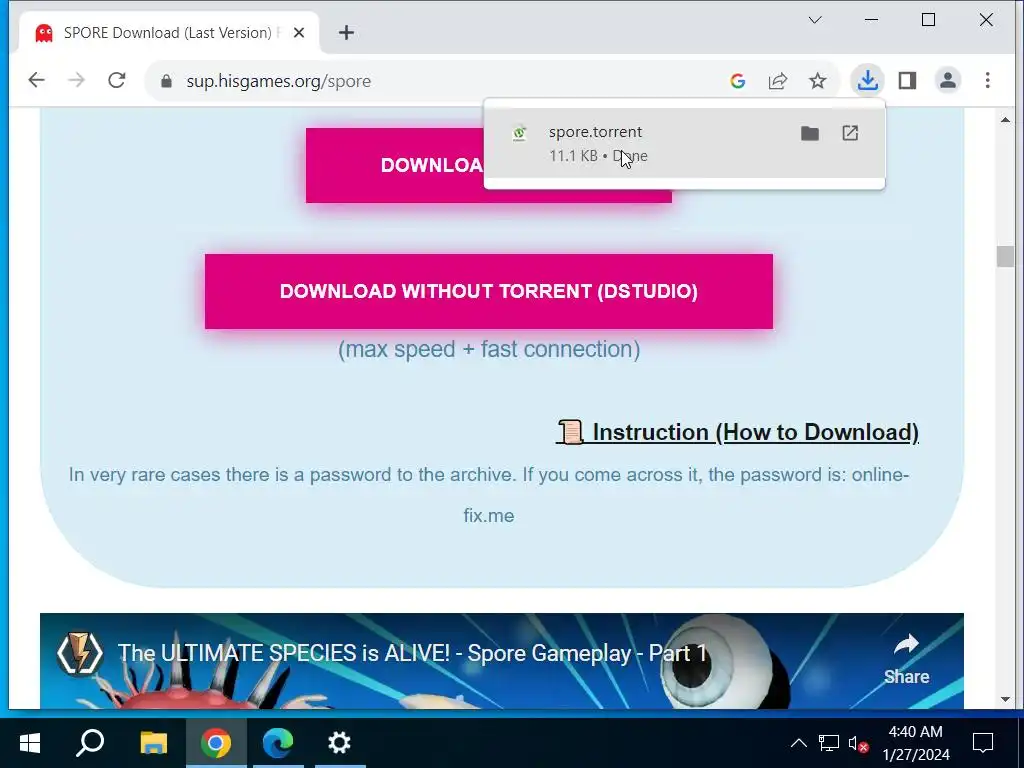Open a new browser tab
Viewport: 1024px width, 768px height.
(346, 33)
